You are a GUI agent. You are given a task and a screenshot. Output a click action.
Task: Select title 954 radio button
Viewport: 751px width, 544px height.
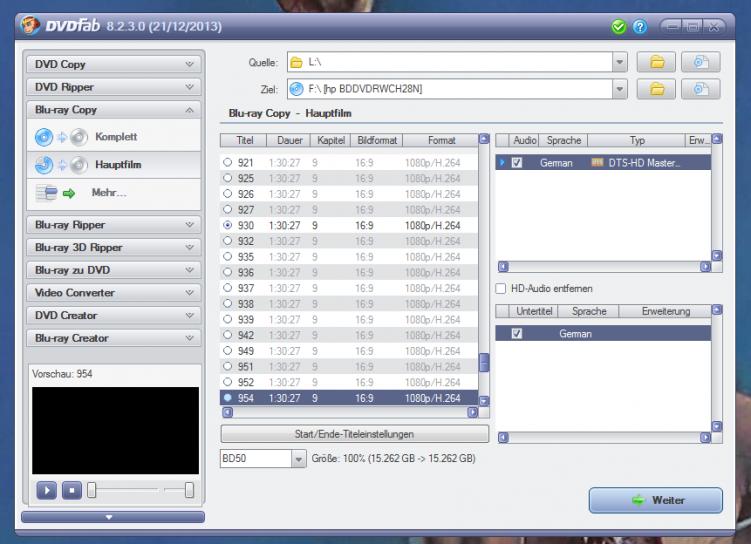tap(228, 397)
